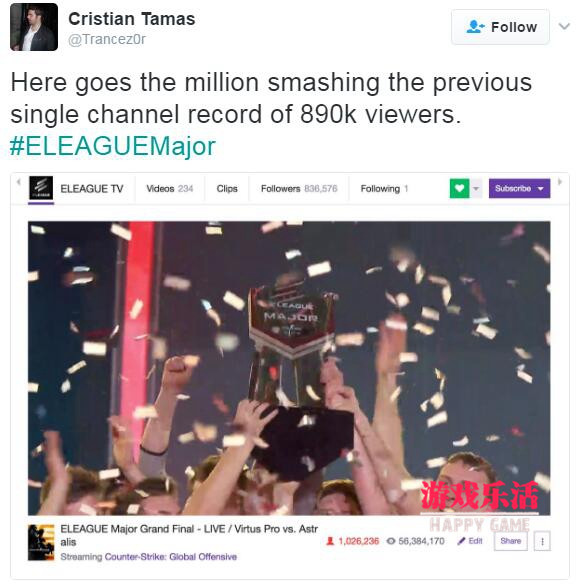This screenshot has height=586, width=582.
Task: Open Counter-Strike: Global Offensive game link
Action: click(x=171, y=557)
